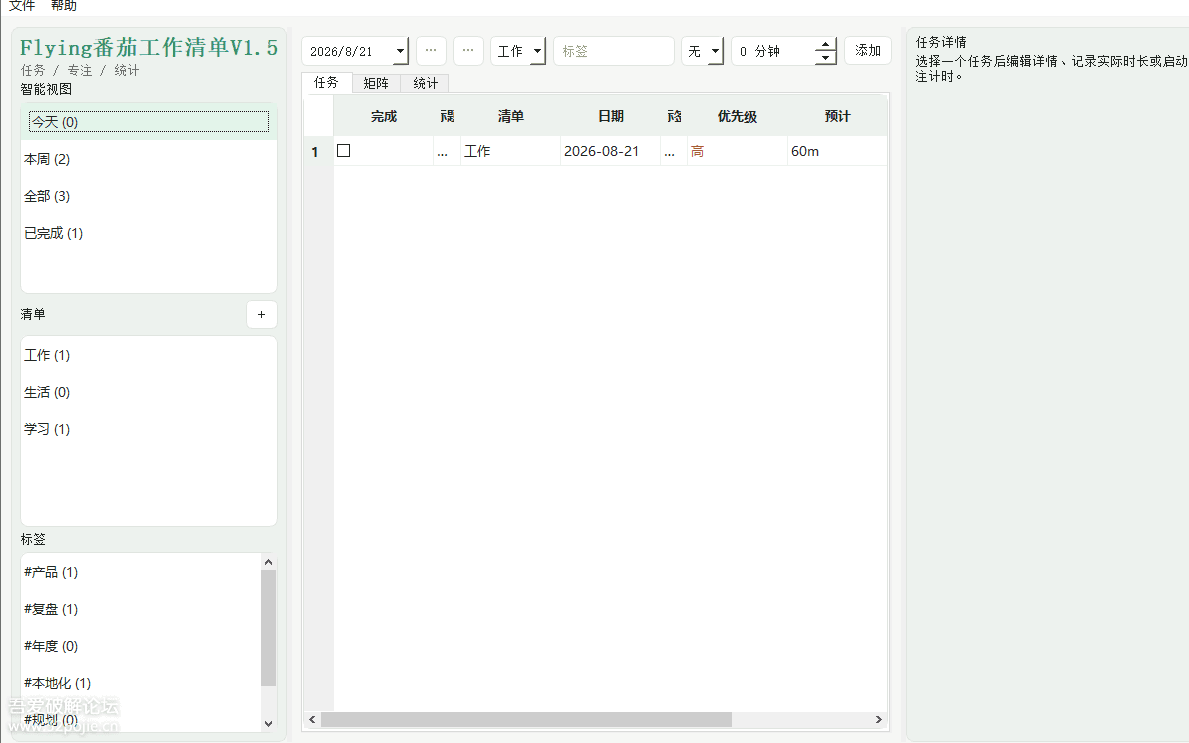Tick the completion checkbox in row 1
The width and height of the screenshot is (1189, 743).
click(344, 151)
